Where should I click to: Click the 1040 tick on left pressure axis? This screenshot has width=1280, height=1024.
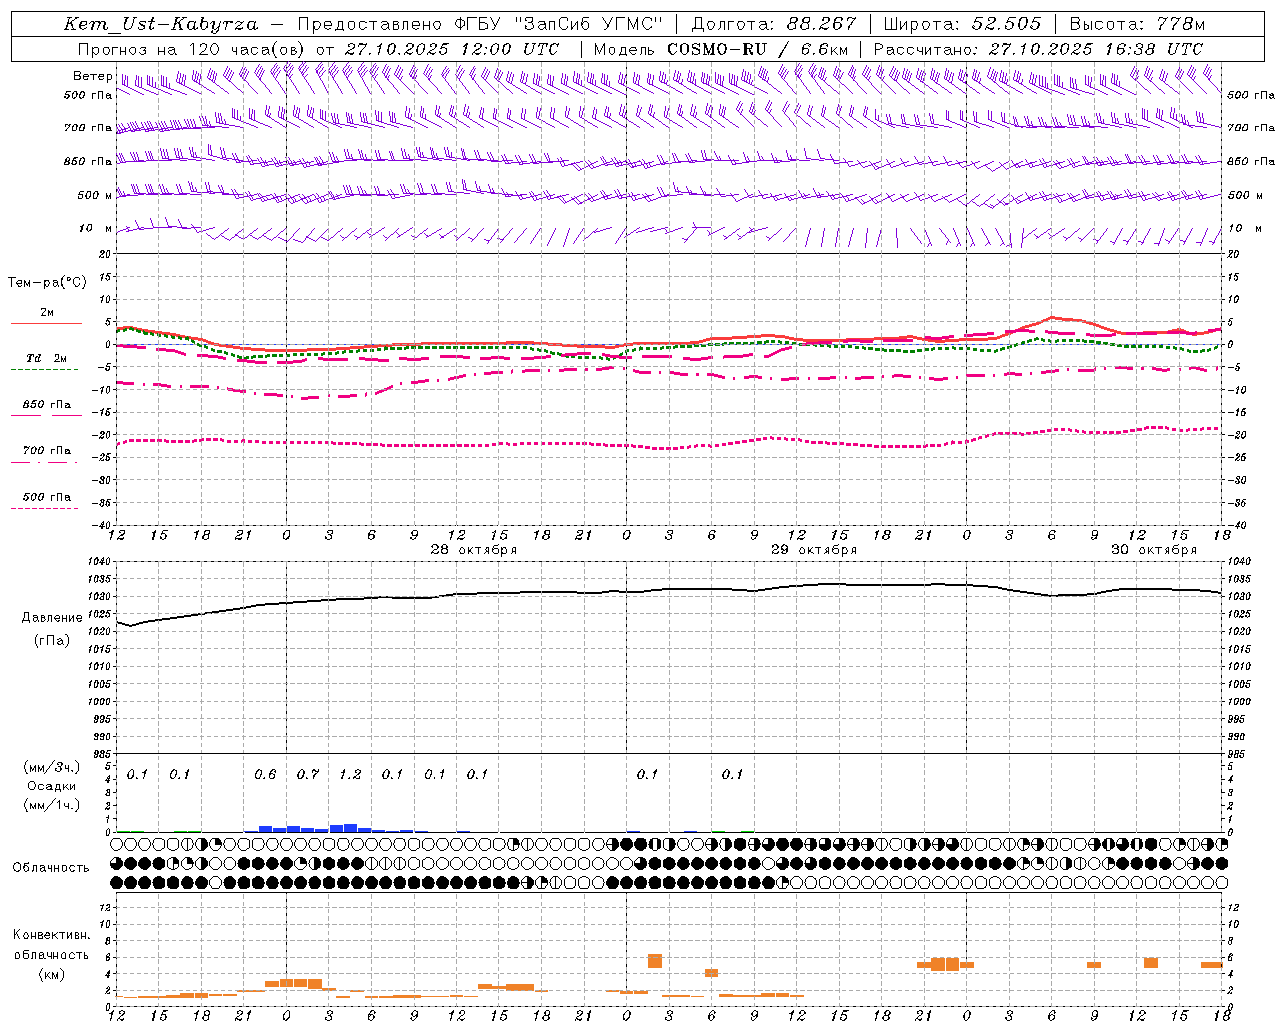coord(101,562)
